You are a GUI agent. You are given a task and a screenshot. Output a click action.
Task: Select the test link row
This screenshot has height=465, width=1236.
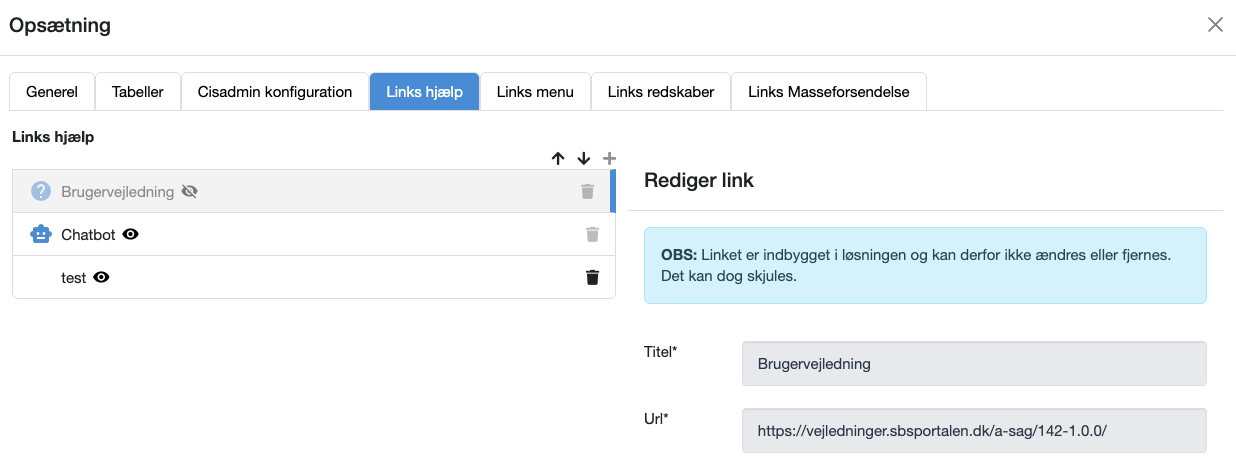(300, 277)
